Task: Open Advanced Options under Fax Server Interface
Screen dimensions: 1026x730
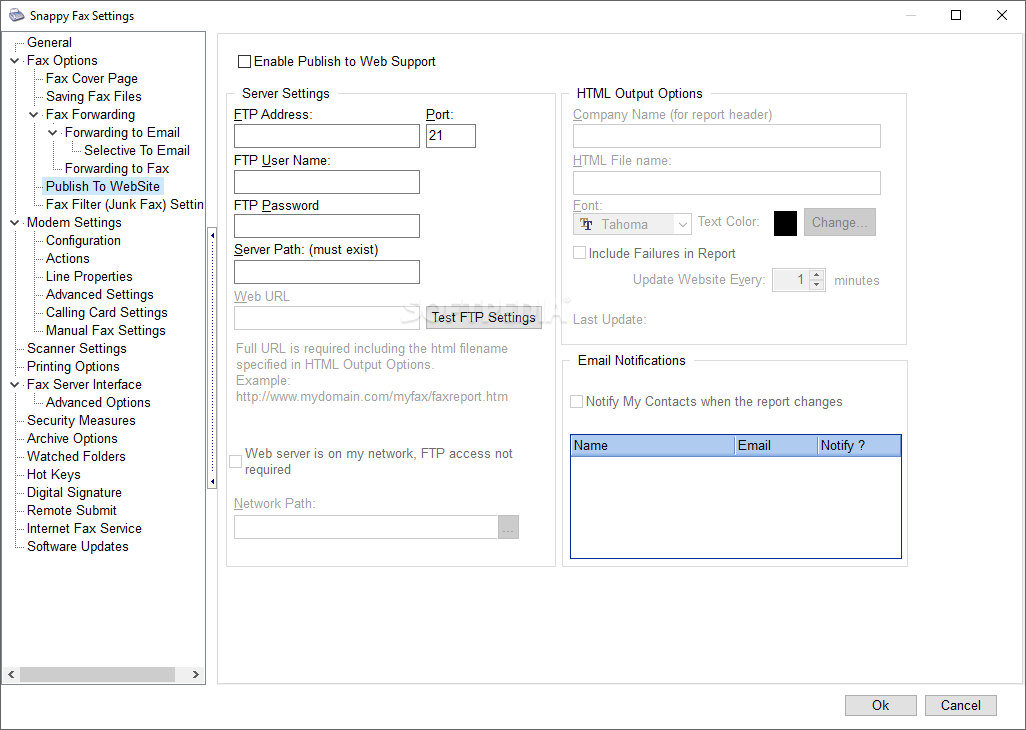Action: point(98,402)
